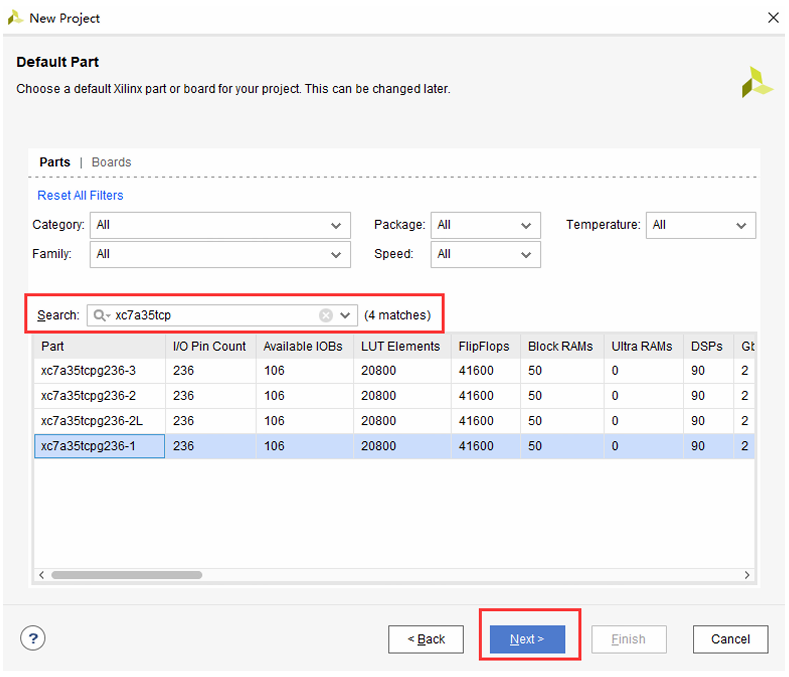Close the New Project dialog
Screen dimensions: 789x677
click(x=773, y=18)
